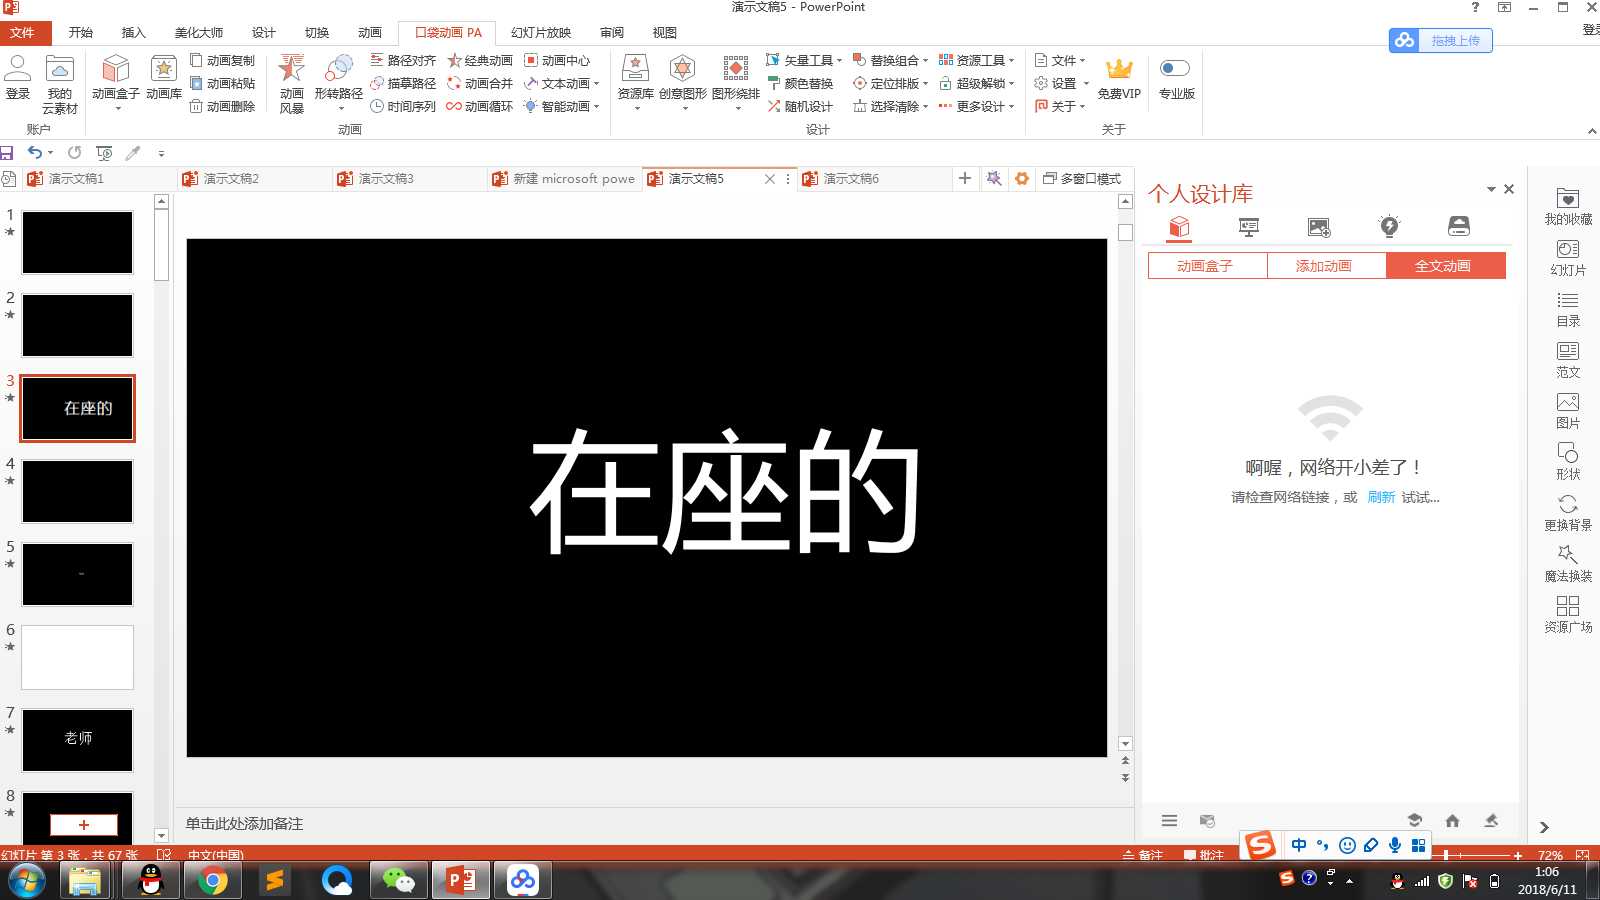Select 动画复制 to copy animation

222,61
